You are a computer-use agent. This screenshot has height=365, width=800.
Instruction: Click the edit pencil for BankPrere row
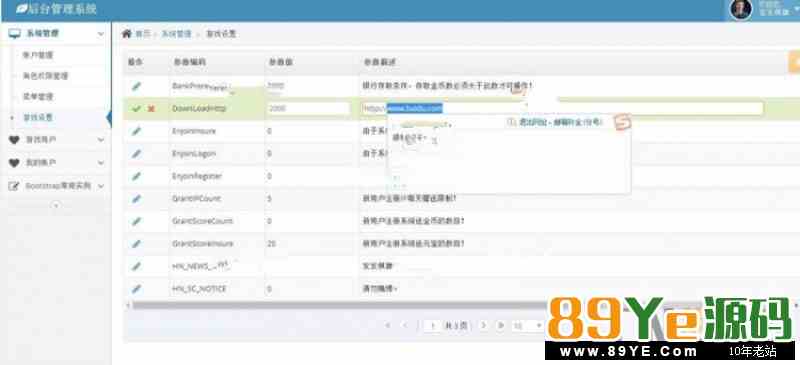point(136,86)
